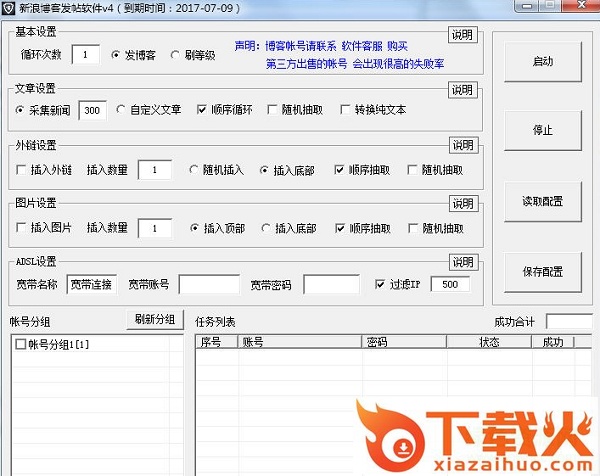This screenshot has width=600, height=476.
Task: Open 说明 help for 基本设置
Action: pos(463,35)
